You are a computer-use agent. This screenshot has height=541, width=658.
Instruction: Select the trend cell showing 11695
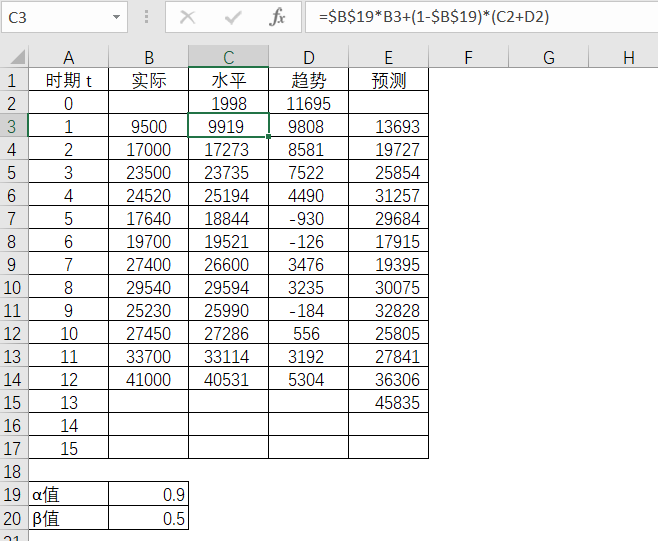pos(308,103)
